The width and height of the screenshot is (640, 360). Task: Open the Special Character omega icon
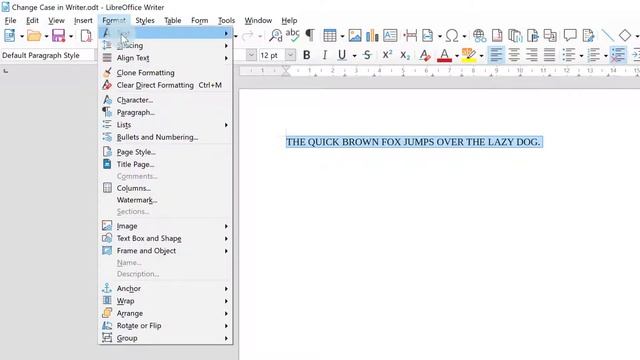click(452, 36)
